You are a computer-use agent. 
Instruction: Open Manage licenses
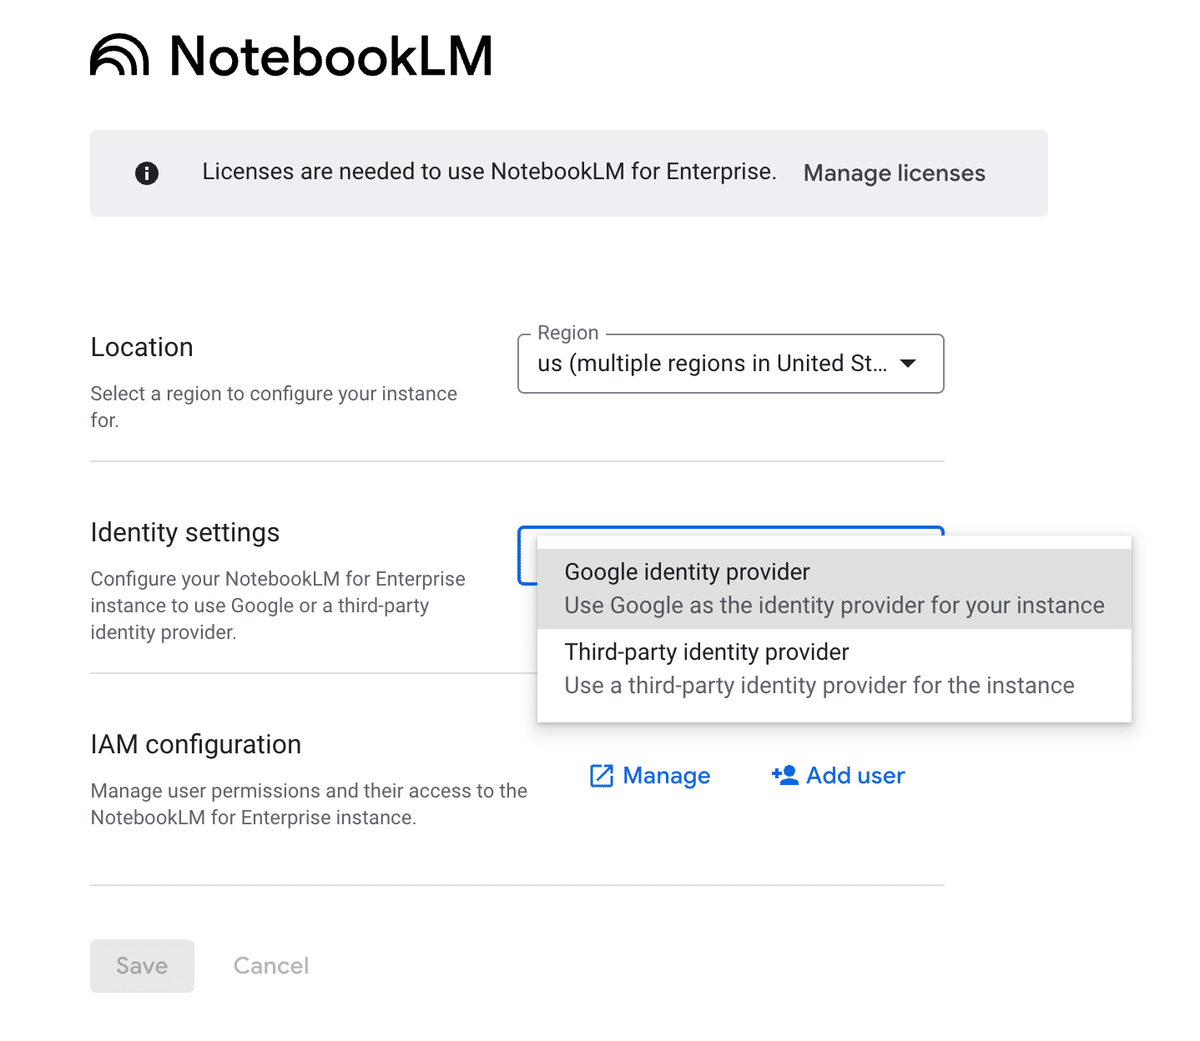pos(893,173)
